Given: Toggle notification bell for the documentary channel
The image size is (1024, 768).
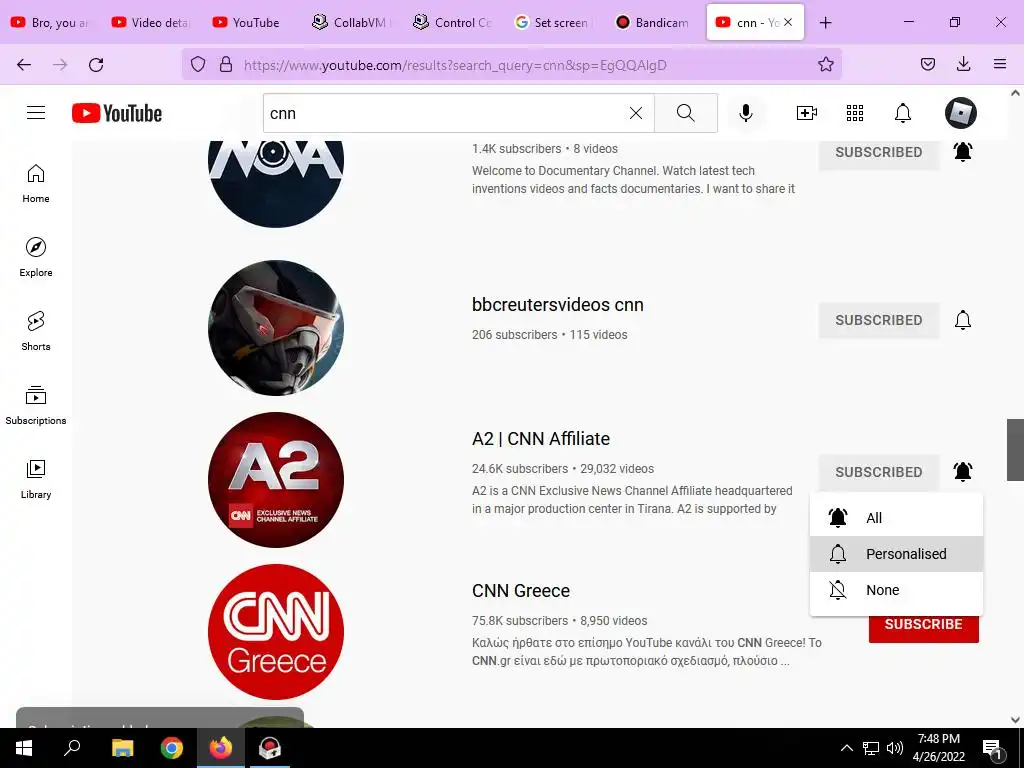Looking at the screenshot, I should click(963, 152).
